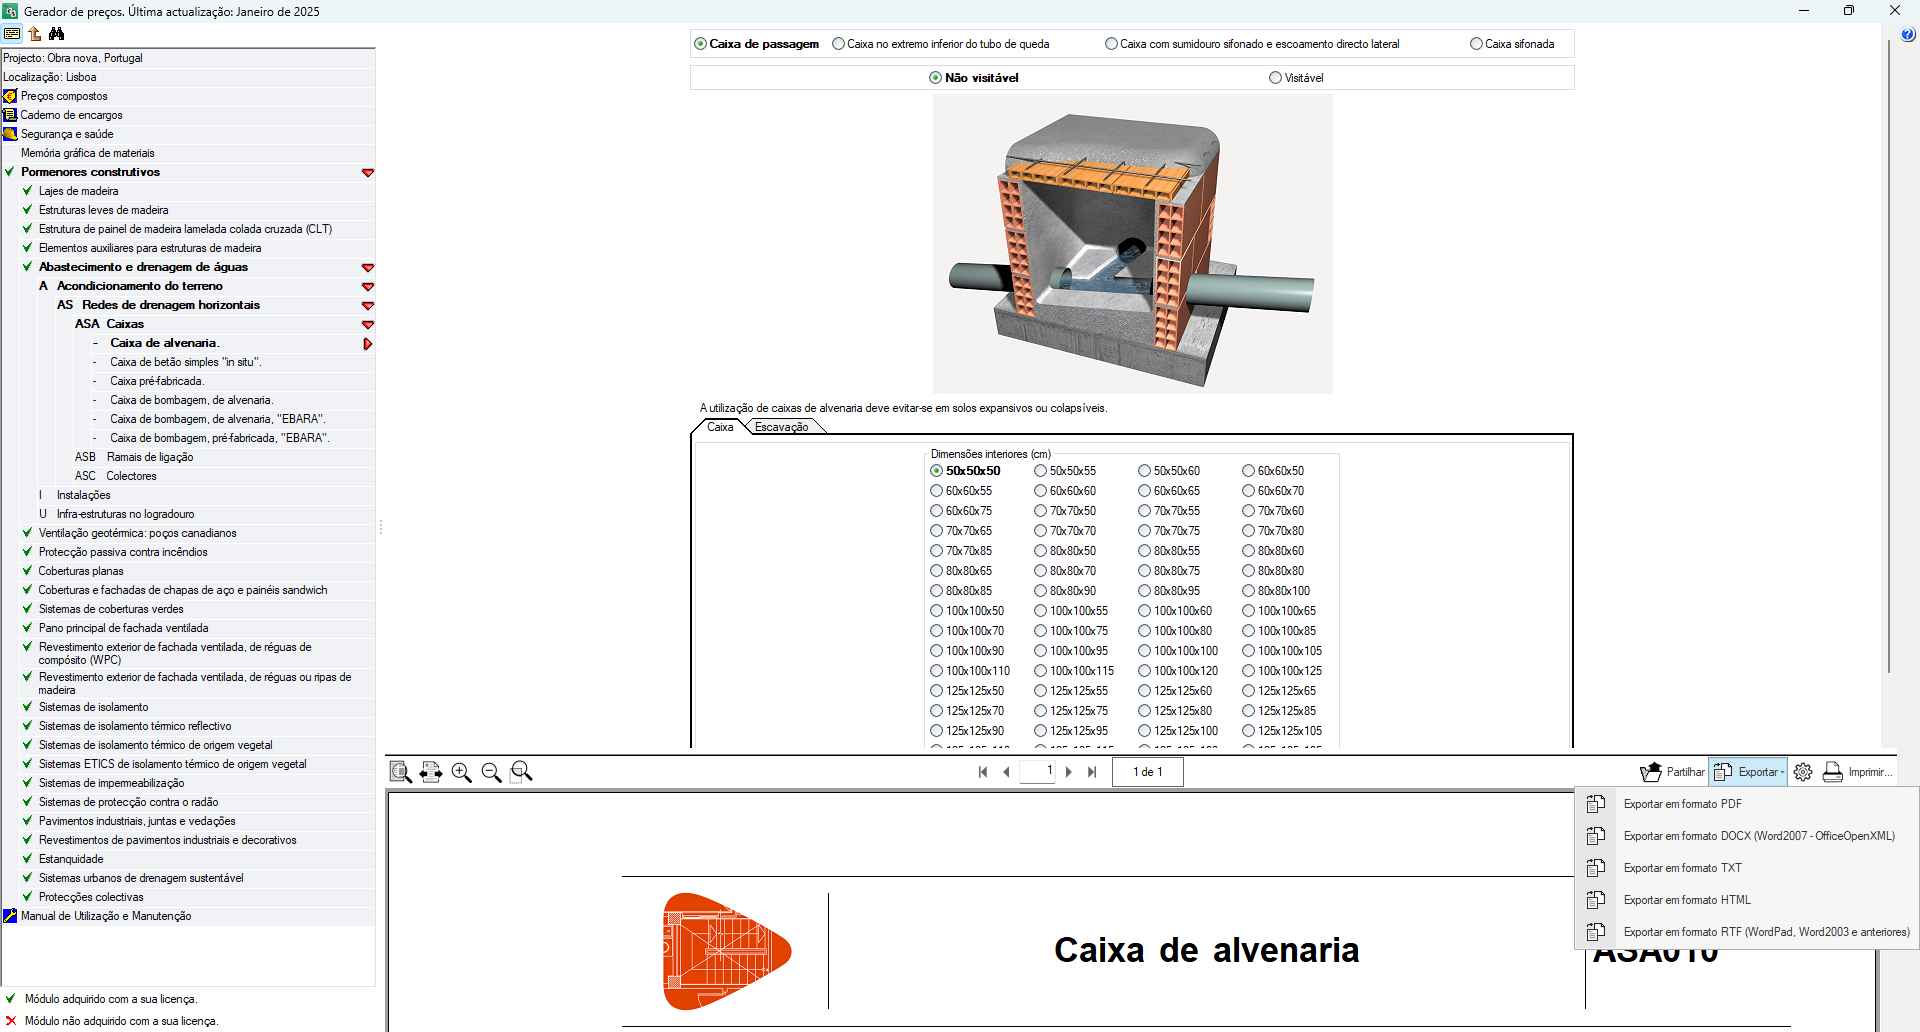Click the export upload arrow icon
Screen dimensions: 1920x1032
coord(34,33)
